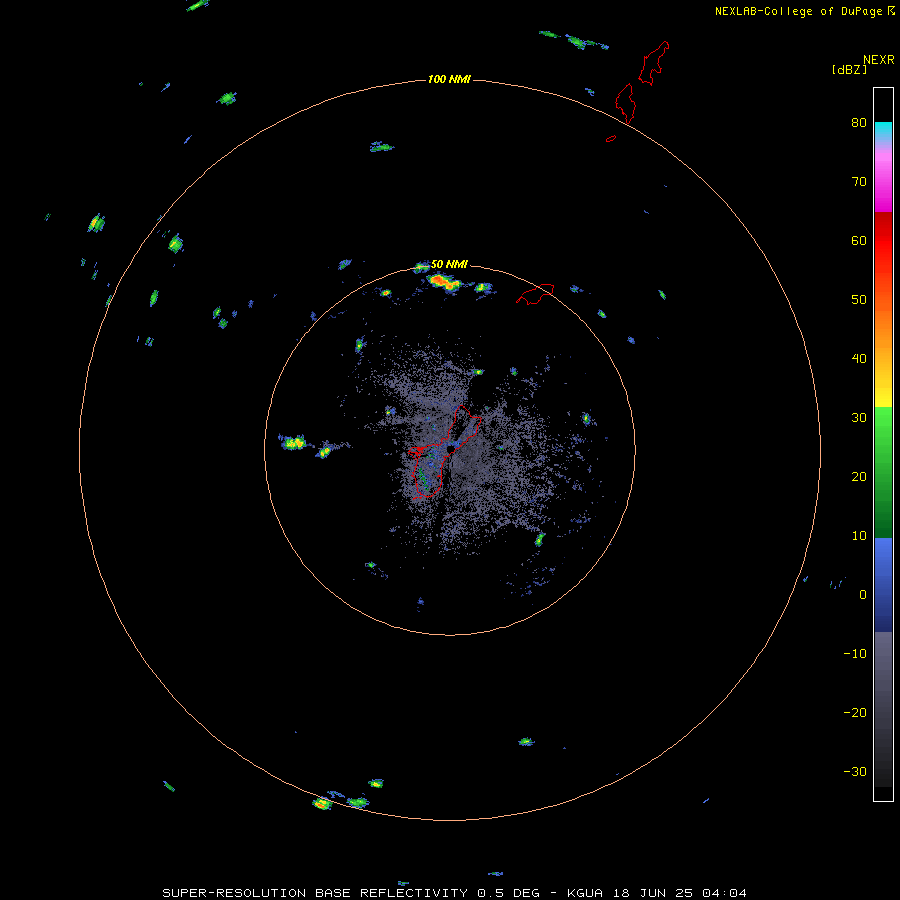Select the -10 value on the dBZ scale
The image size is (900, 900).
coord(855,654)
